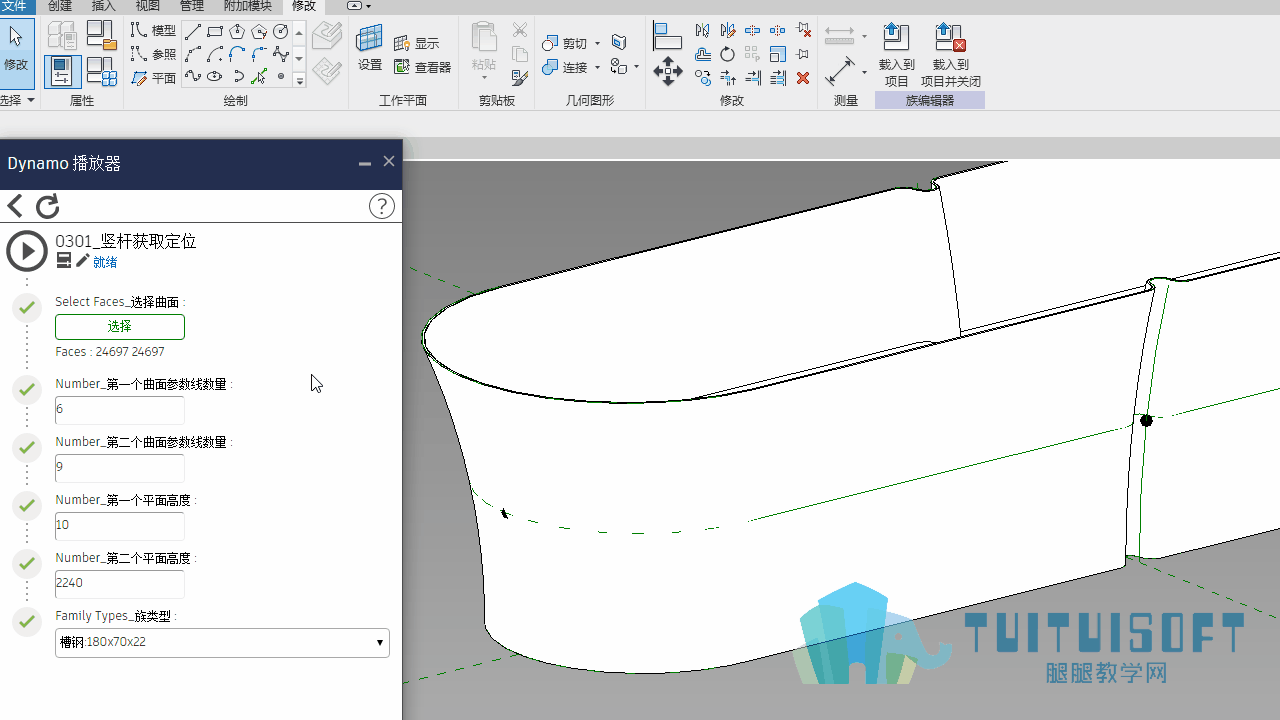Select Mirror - Draw Axis tool
This screenshot has width=1280, height=720.
point(728,30)
